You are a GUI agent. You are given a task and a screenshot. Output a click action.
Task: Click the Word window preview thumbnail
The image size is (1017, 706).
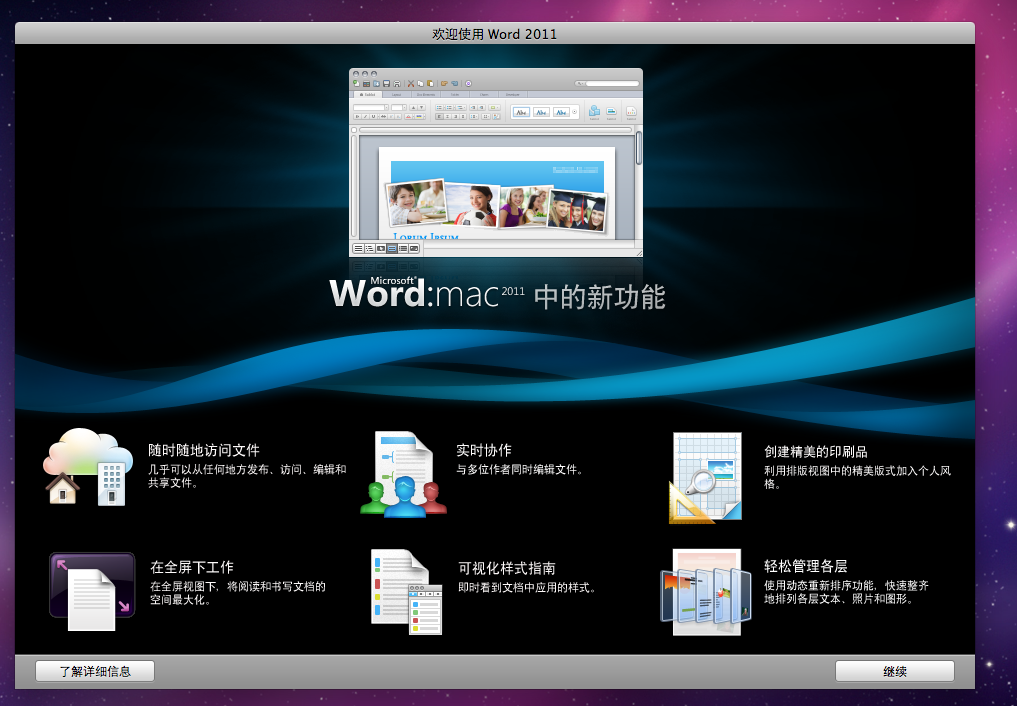[x=496, y=162]
